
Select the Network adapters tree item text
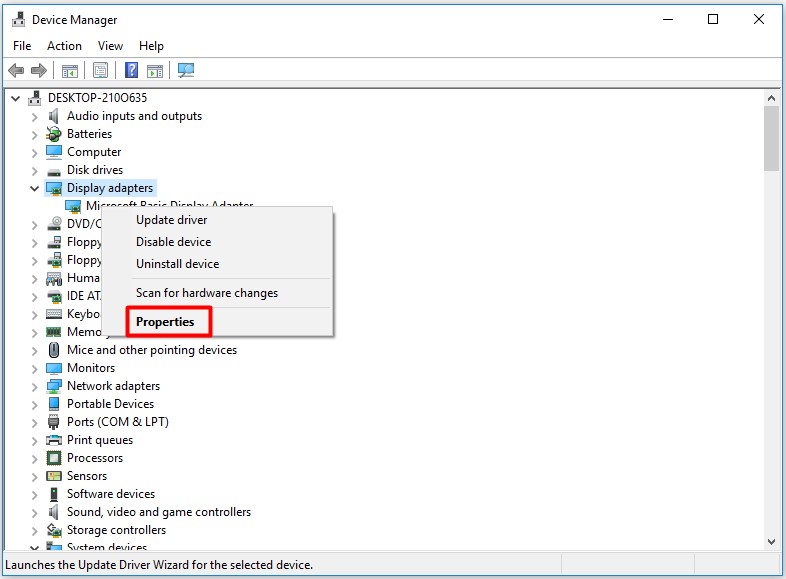coord(113,386)
